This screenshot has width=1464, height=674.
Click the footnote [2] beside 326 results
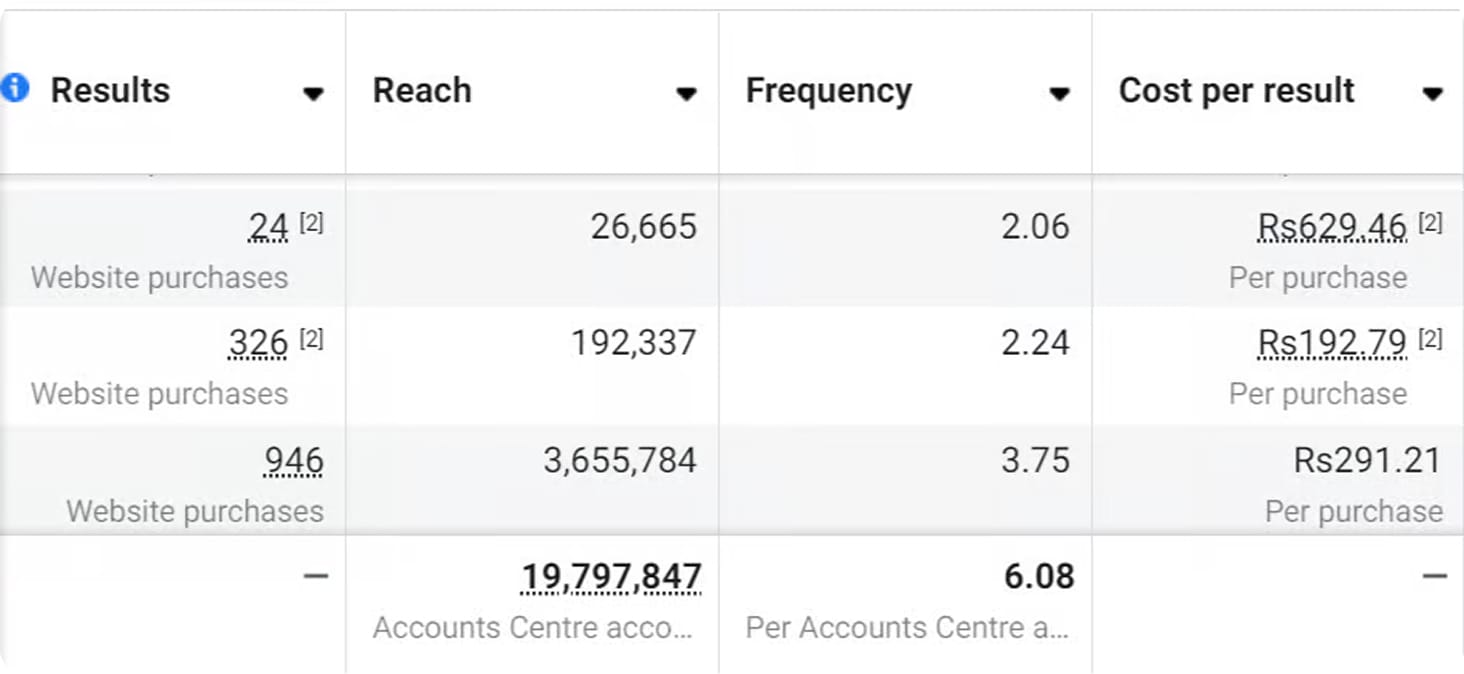(x=311, y=339)
